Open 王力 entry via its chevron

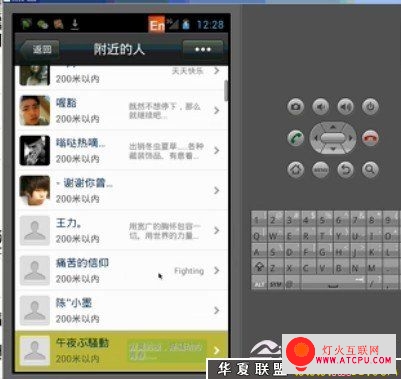[x=217, y=230]
